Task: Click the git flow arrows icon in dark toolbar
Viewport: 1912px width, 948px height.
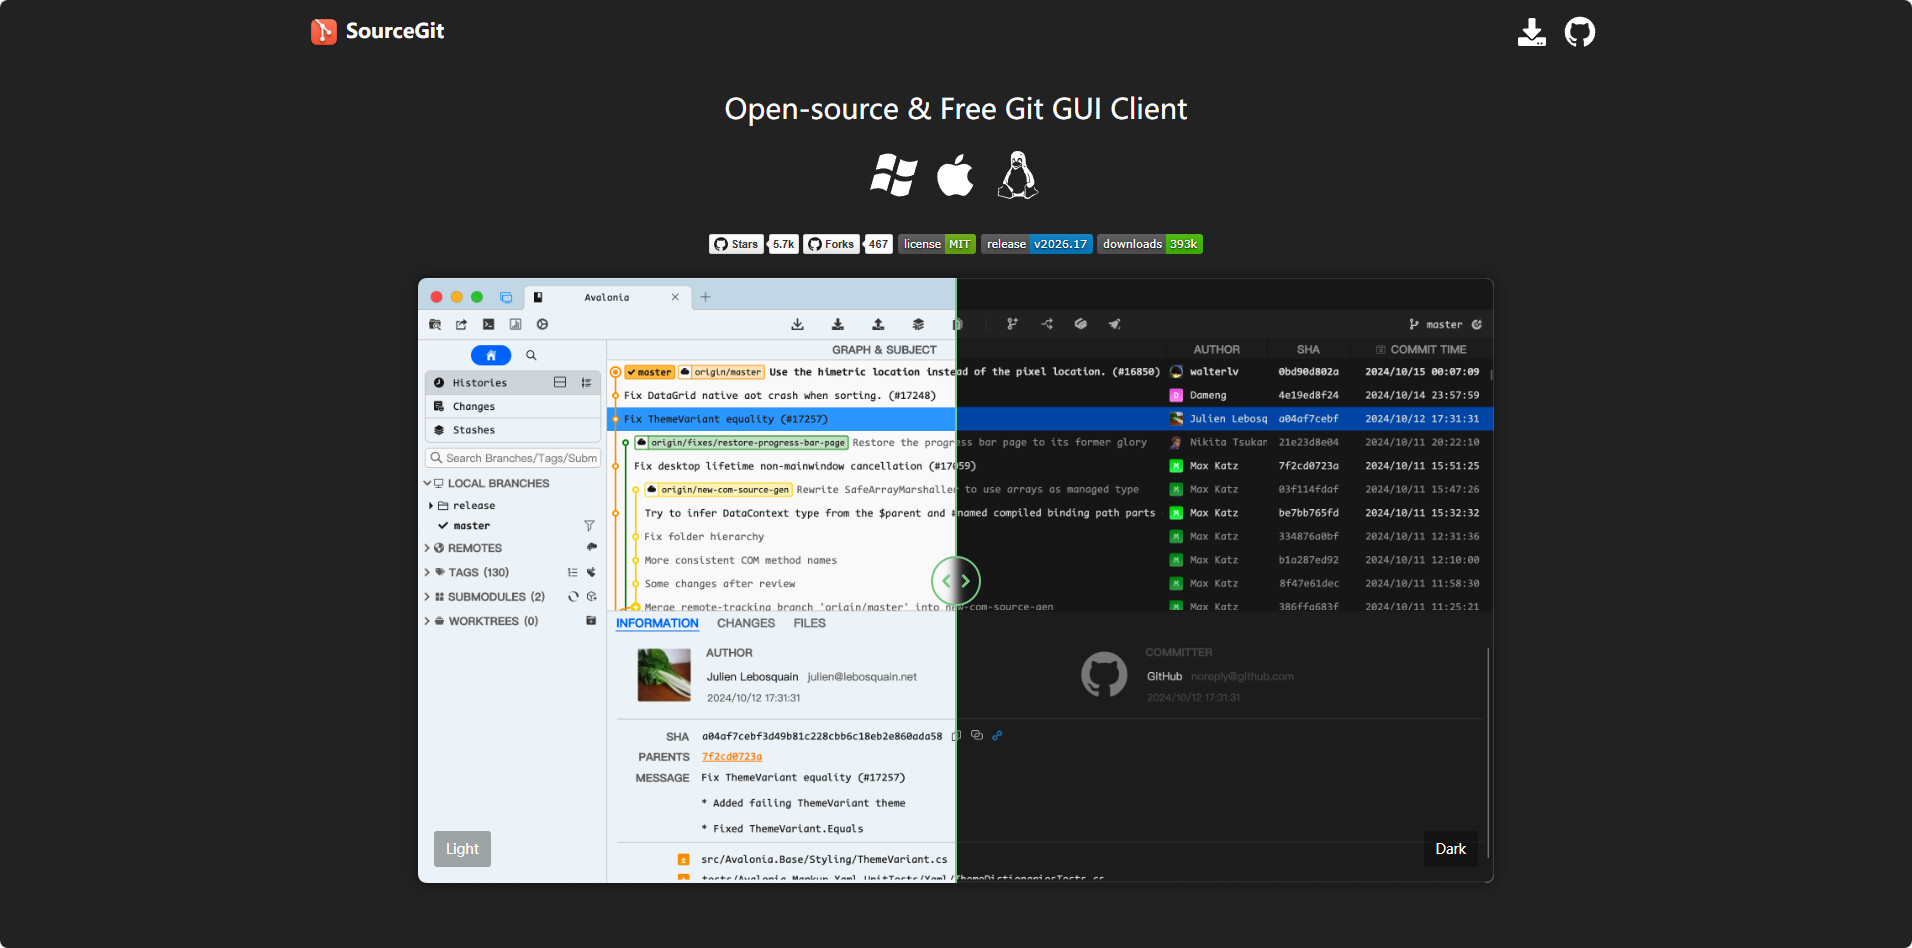Action: [1047, 324]
